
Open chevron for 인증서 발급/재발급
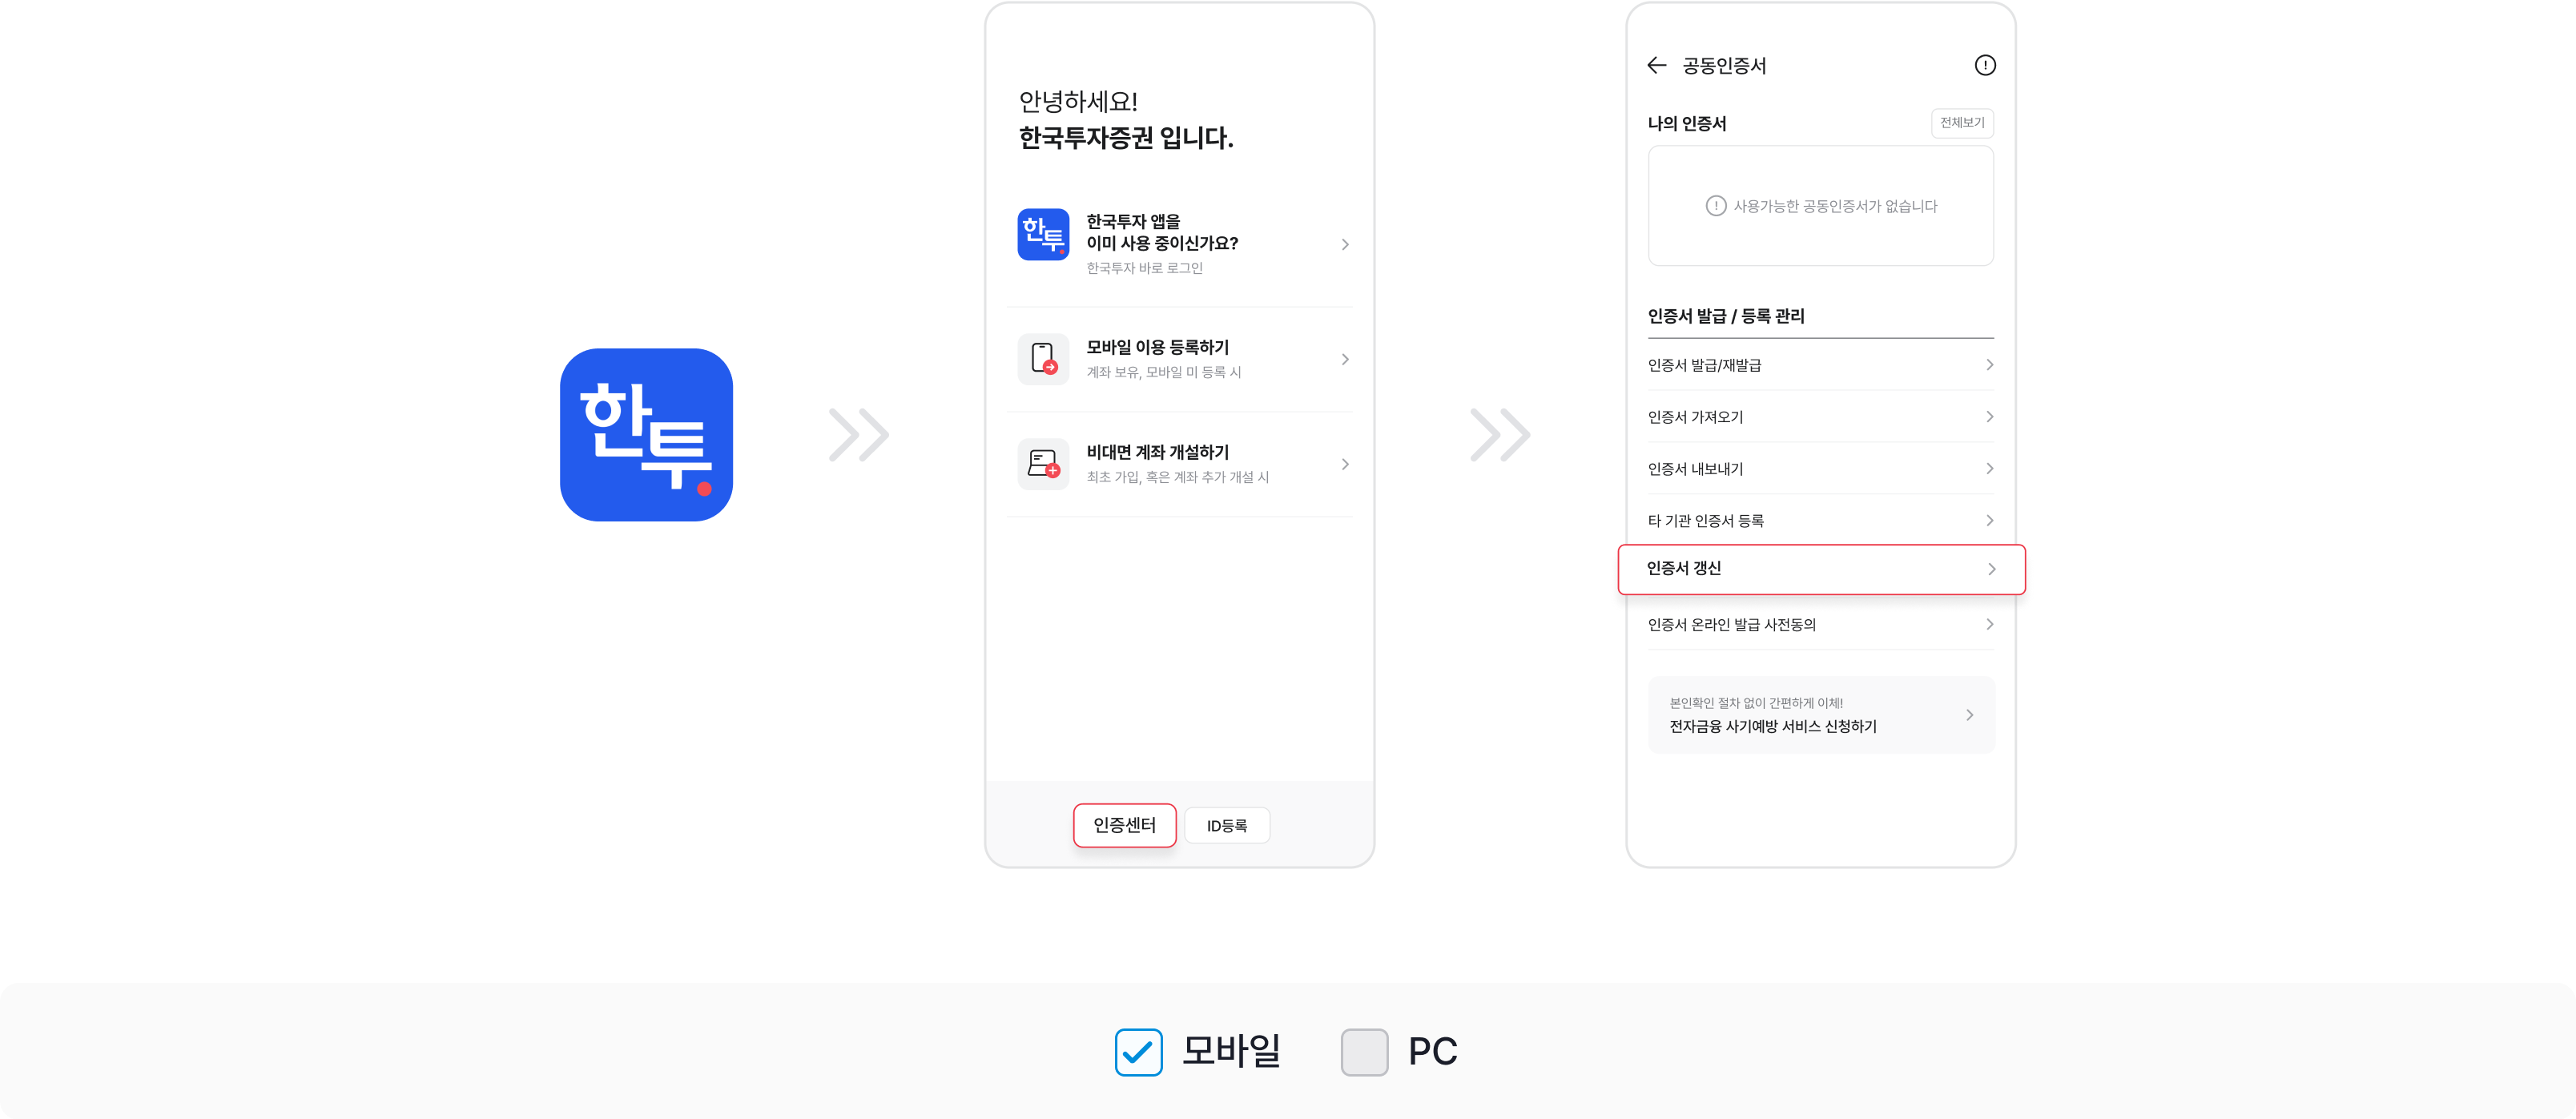pos(1989,365)
